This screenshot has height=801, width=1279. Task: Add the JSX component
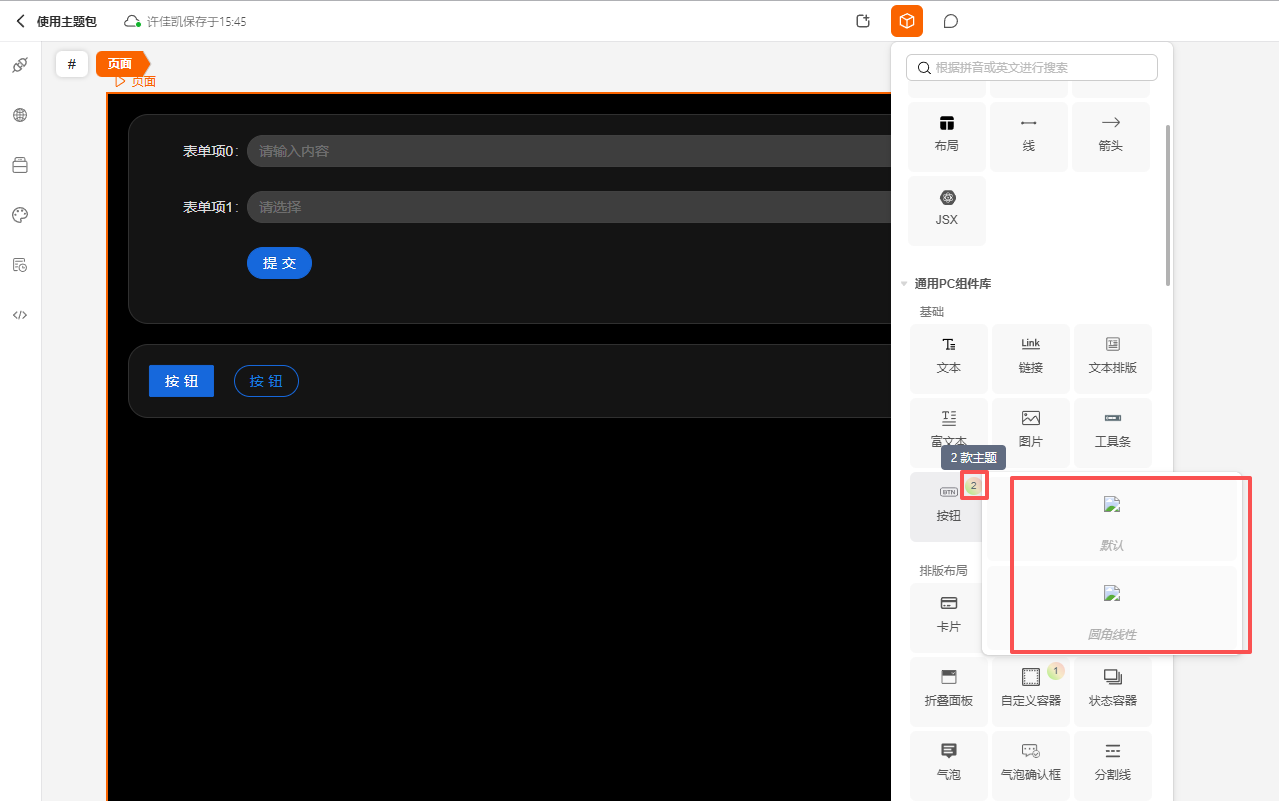click(x=946, y=209)
